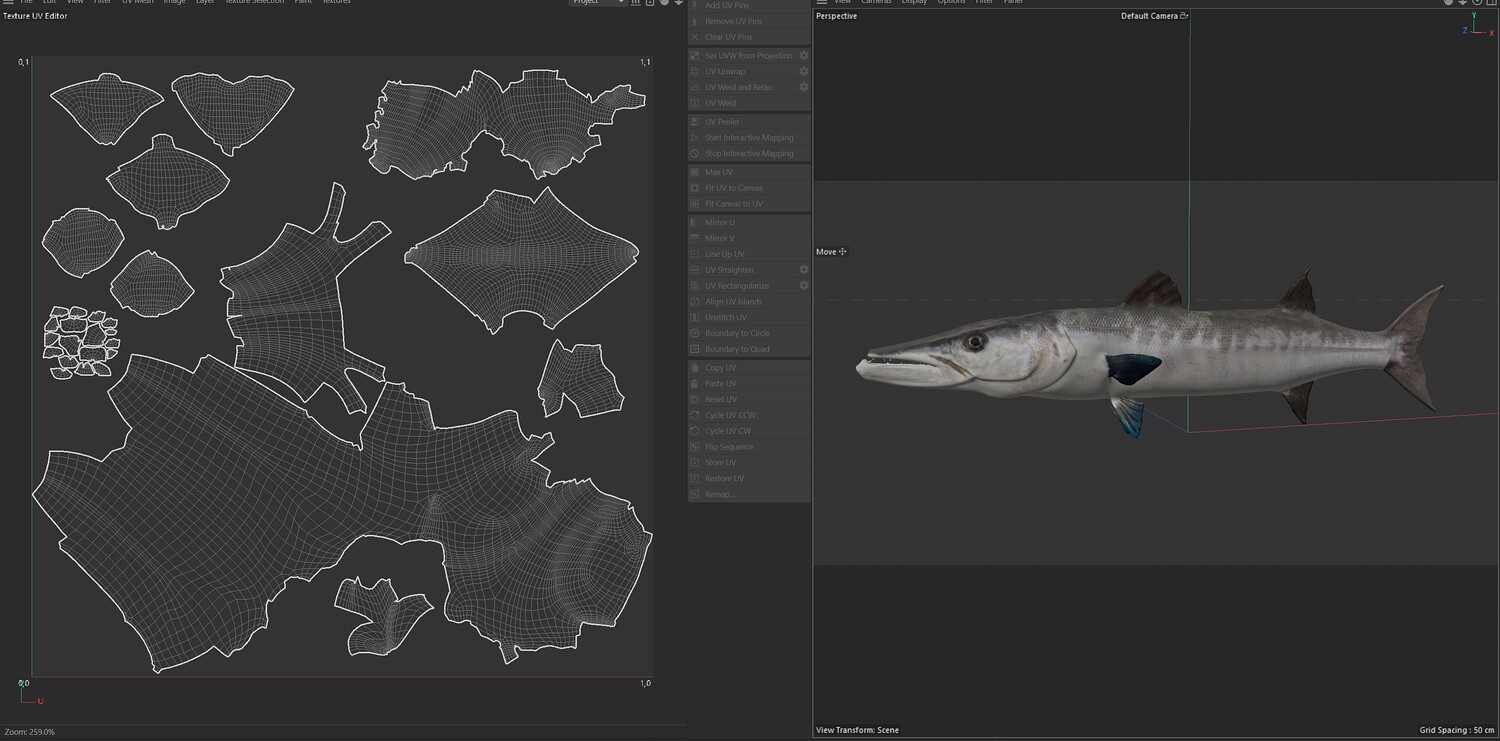Viewport: 1500px width, 741px height.
Task: Click the Default Camera link icon
Action: (x=1184, y=16)
